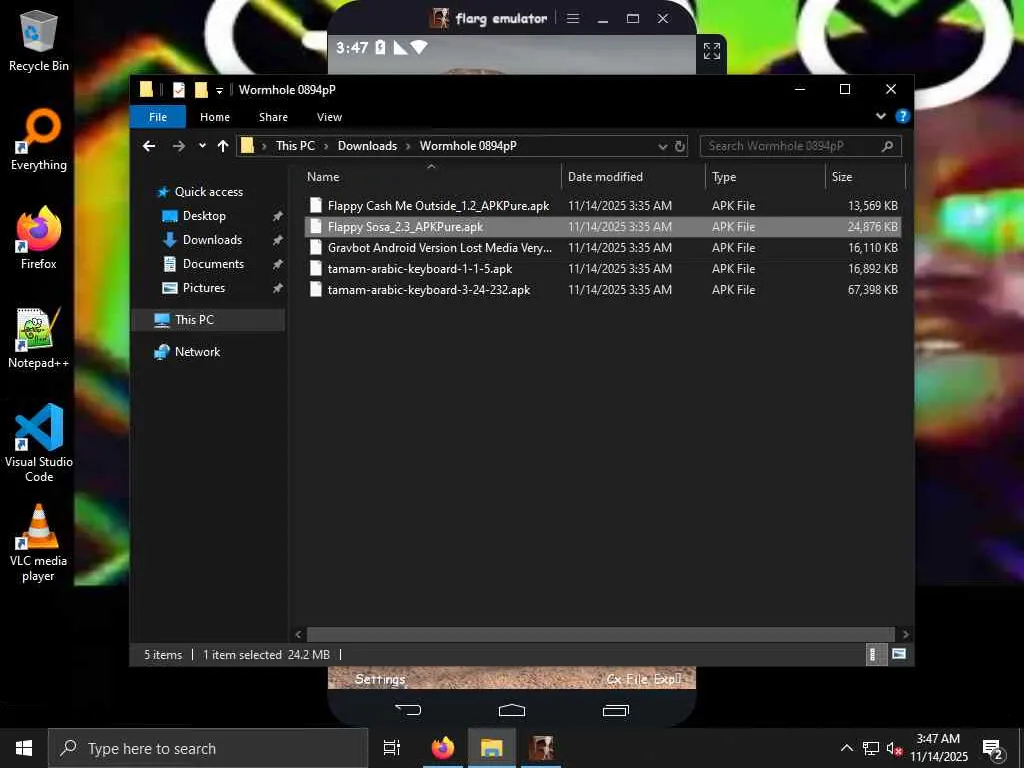Click the New folder quick access toolbar icon

(x=201, y=90)
